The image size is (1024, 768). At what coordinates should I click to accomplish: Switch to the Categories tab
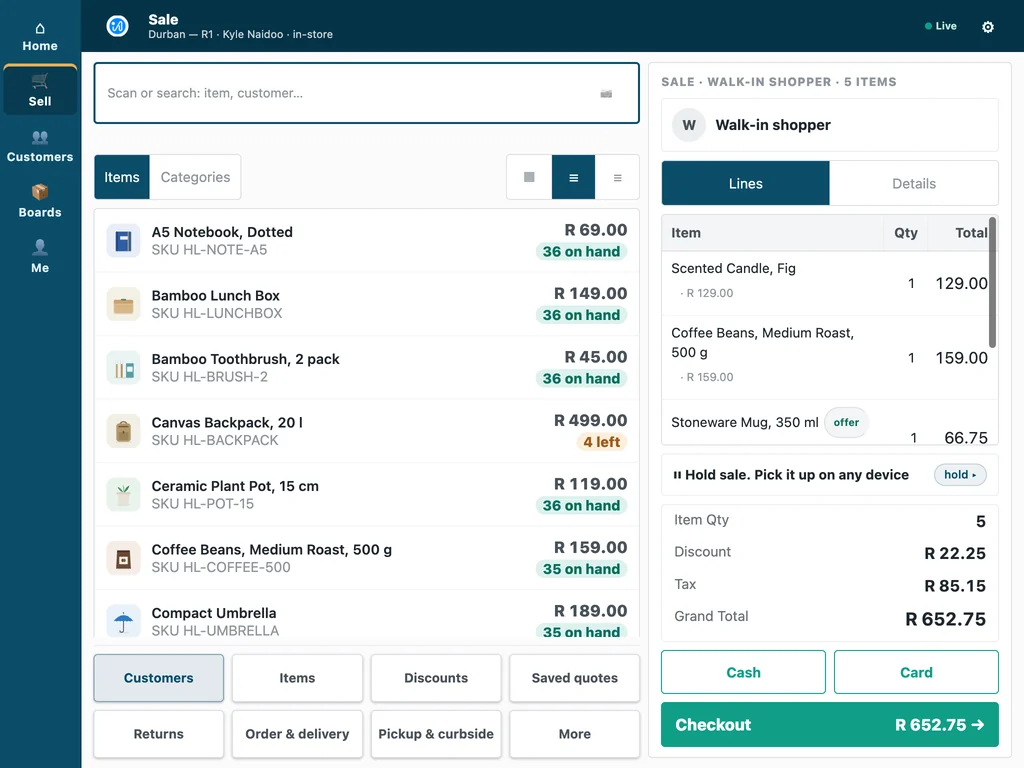(195, 177)
